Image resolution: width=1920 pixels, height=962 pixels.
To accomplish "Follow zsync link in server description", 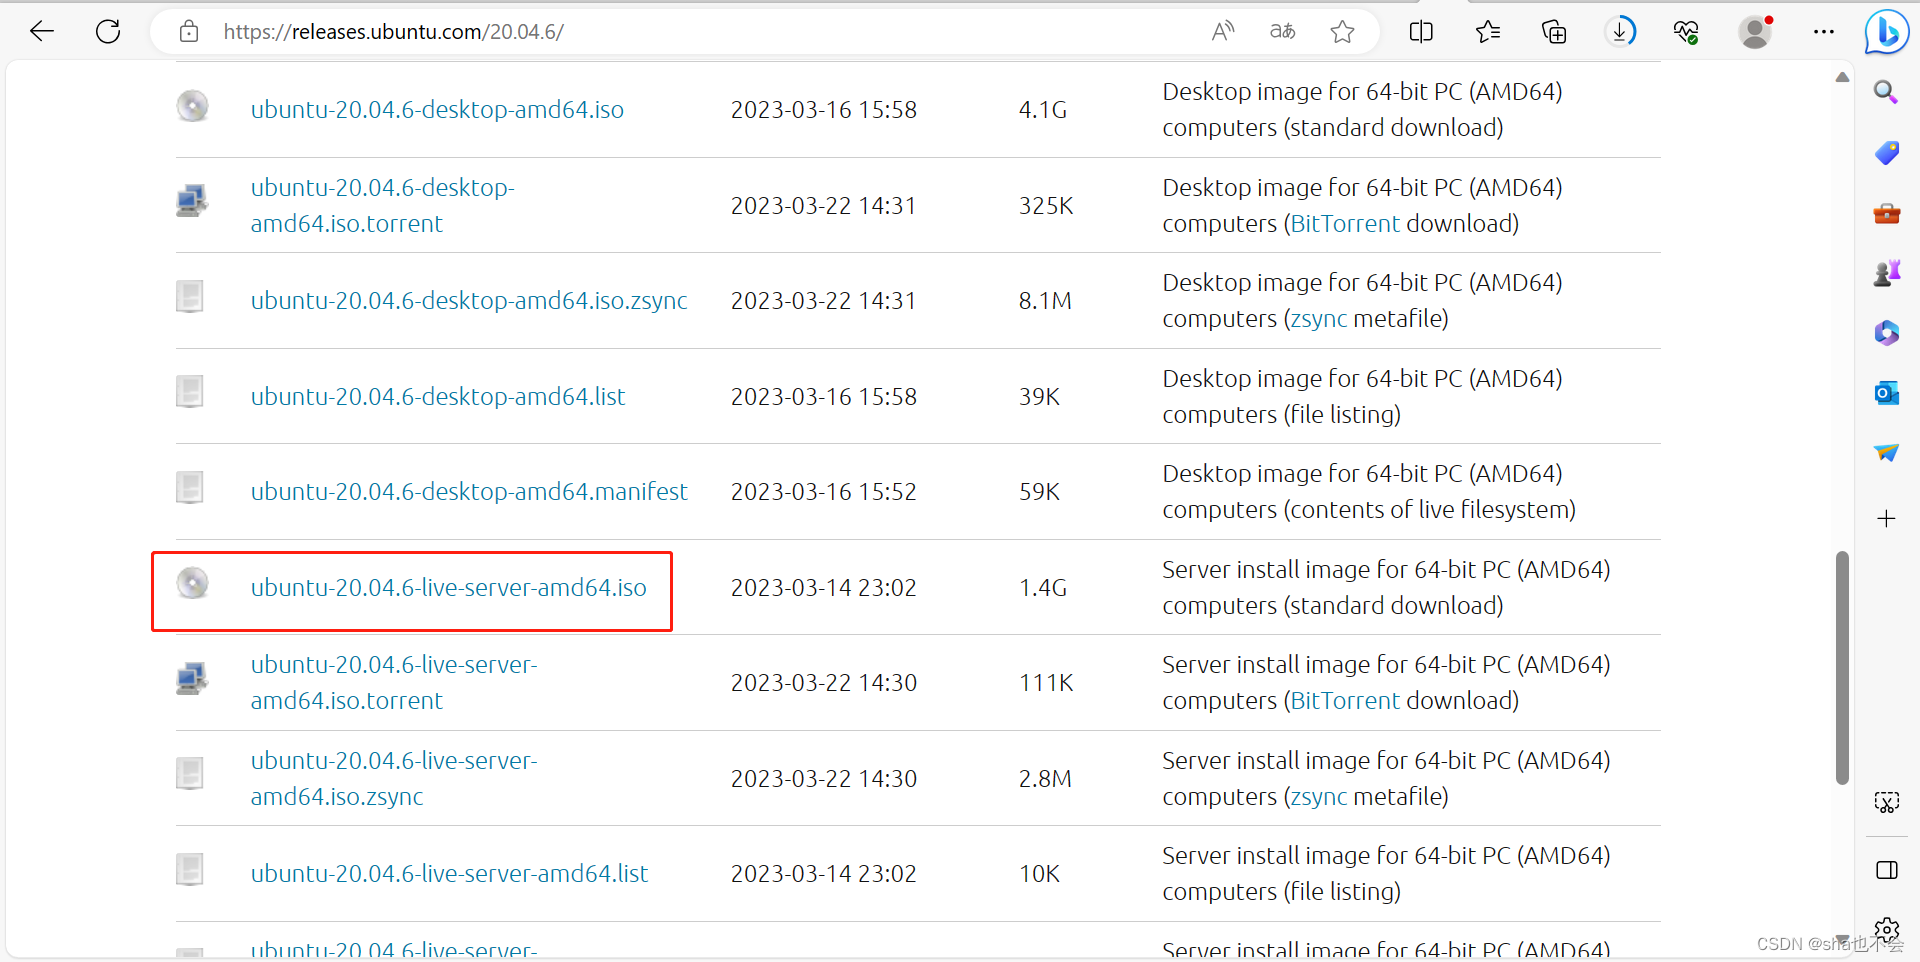I will [1319, 797].
